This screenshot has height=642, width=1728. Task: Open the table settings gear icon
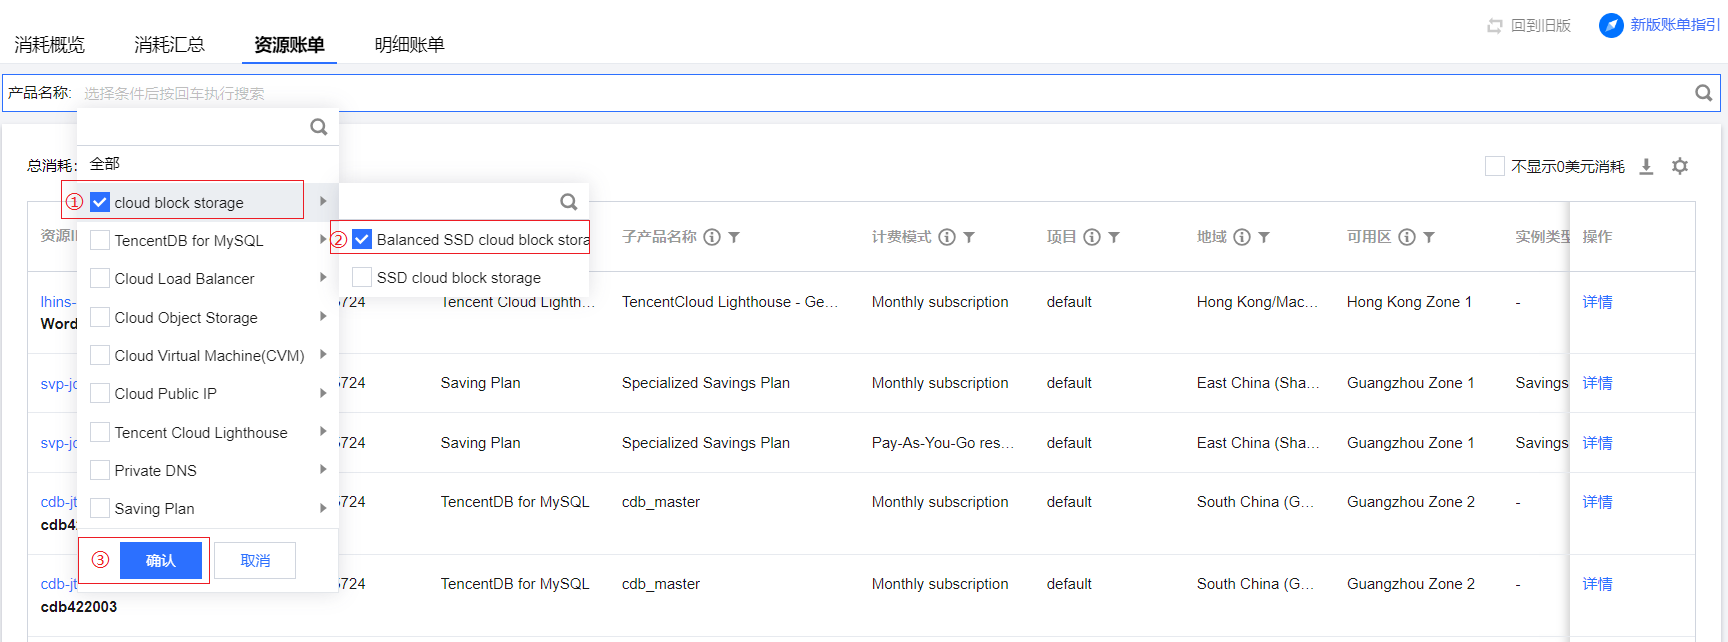[1680, 167]
